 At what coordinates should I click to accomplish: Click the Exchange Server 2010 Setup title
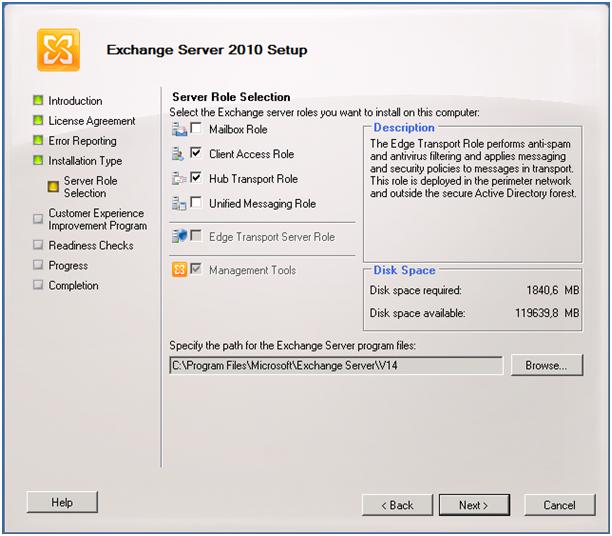tap(207, 50)
